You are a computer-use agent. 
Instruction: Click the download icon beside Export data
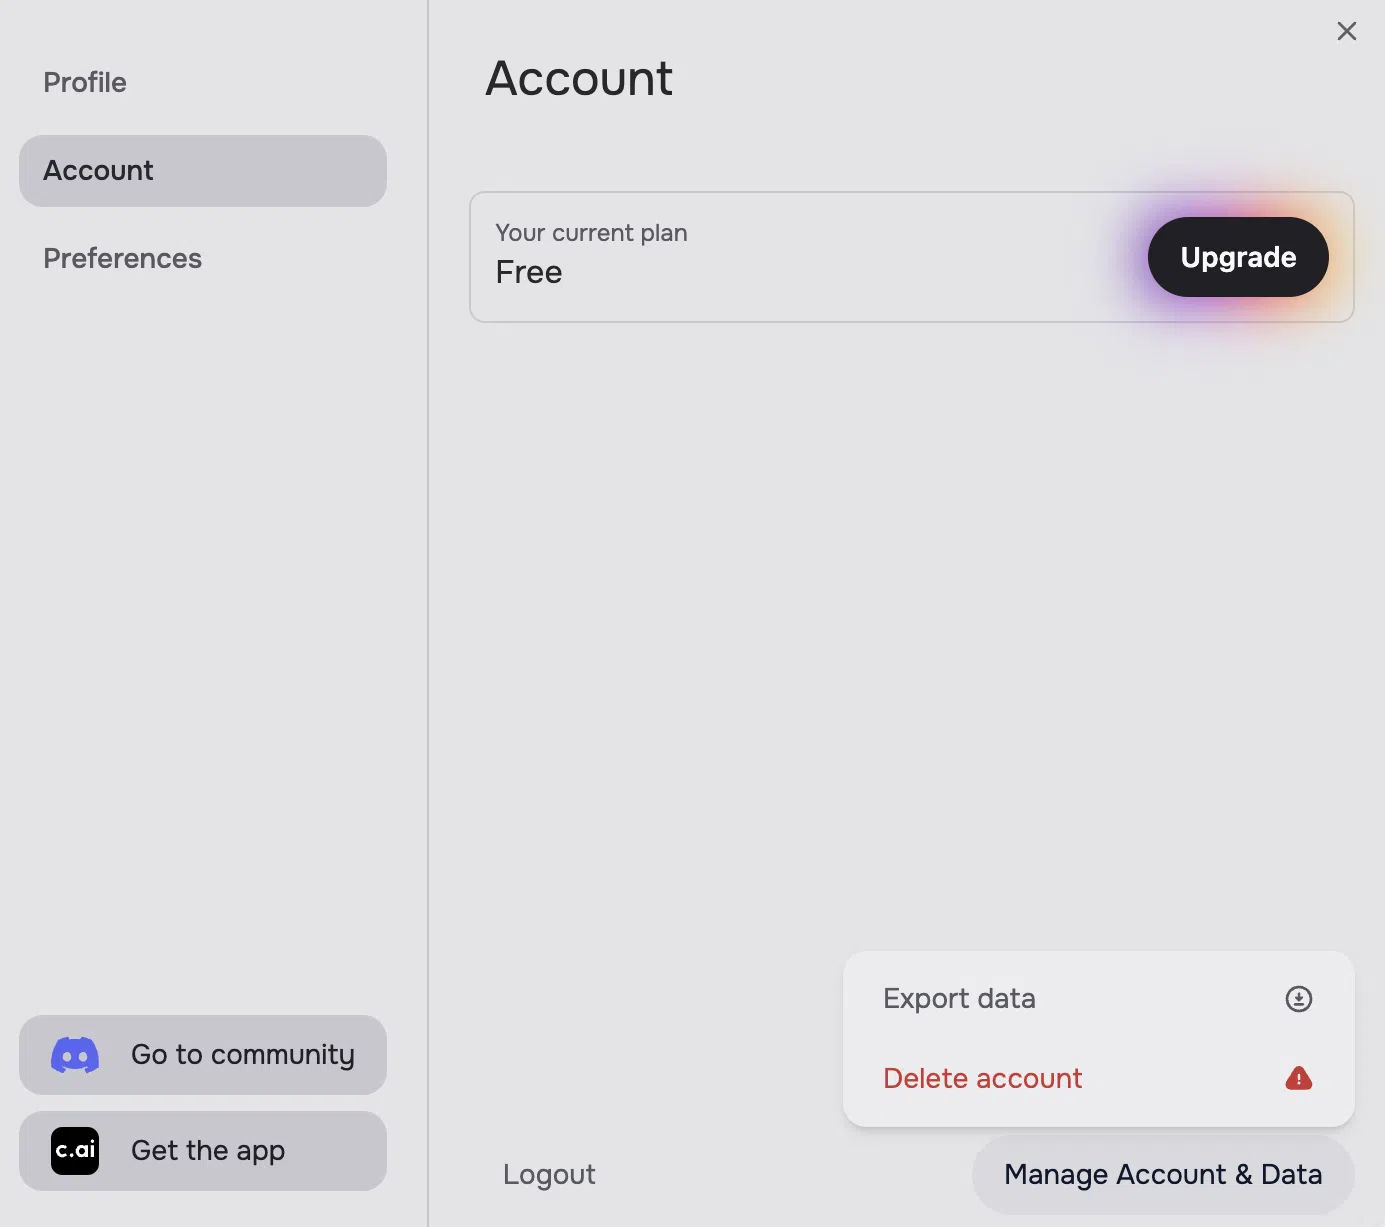[1298, 999]
